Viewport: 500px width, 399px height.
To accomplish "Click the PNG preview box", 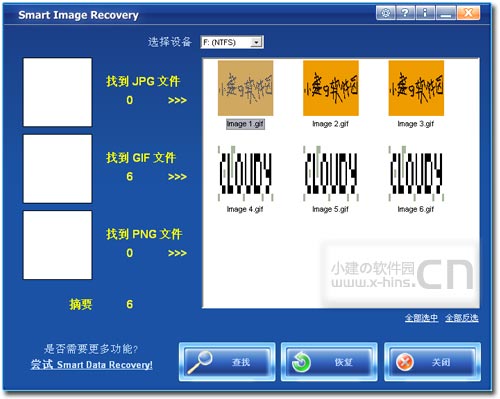I will [x=57, y=245].
